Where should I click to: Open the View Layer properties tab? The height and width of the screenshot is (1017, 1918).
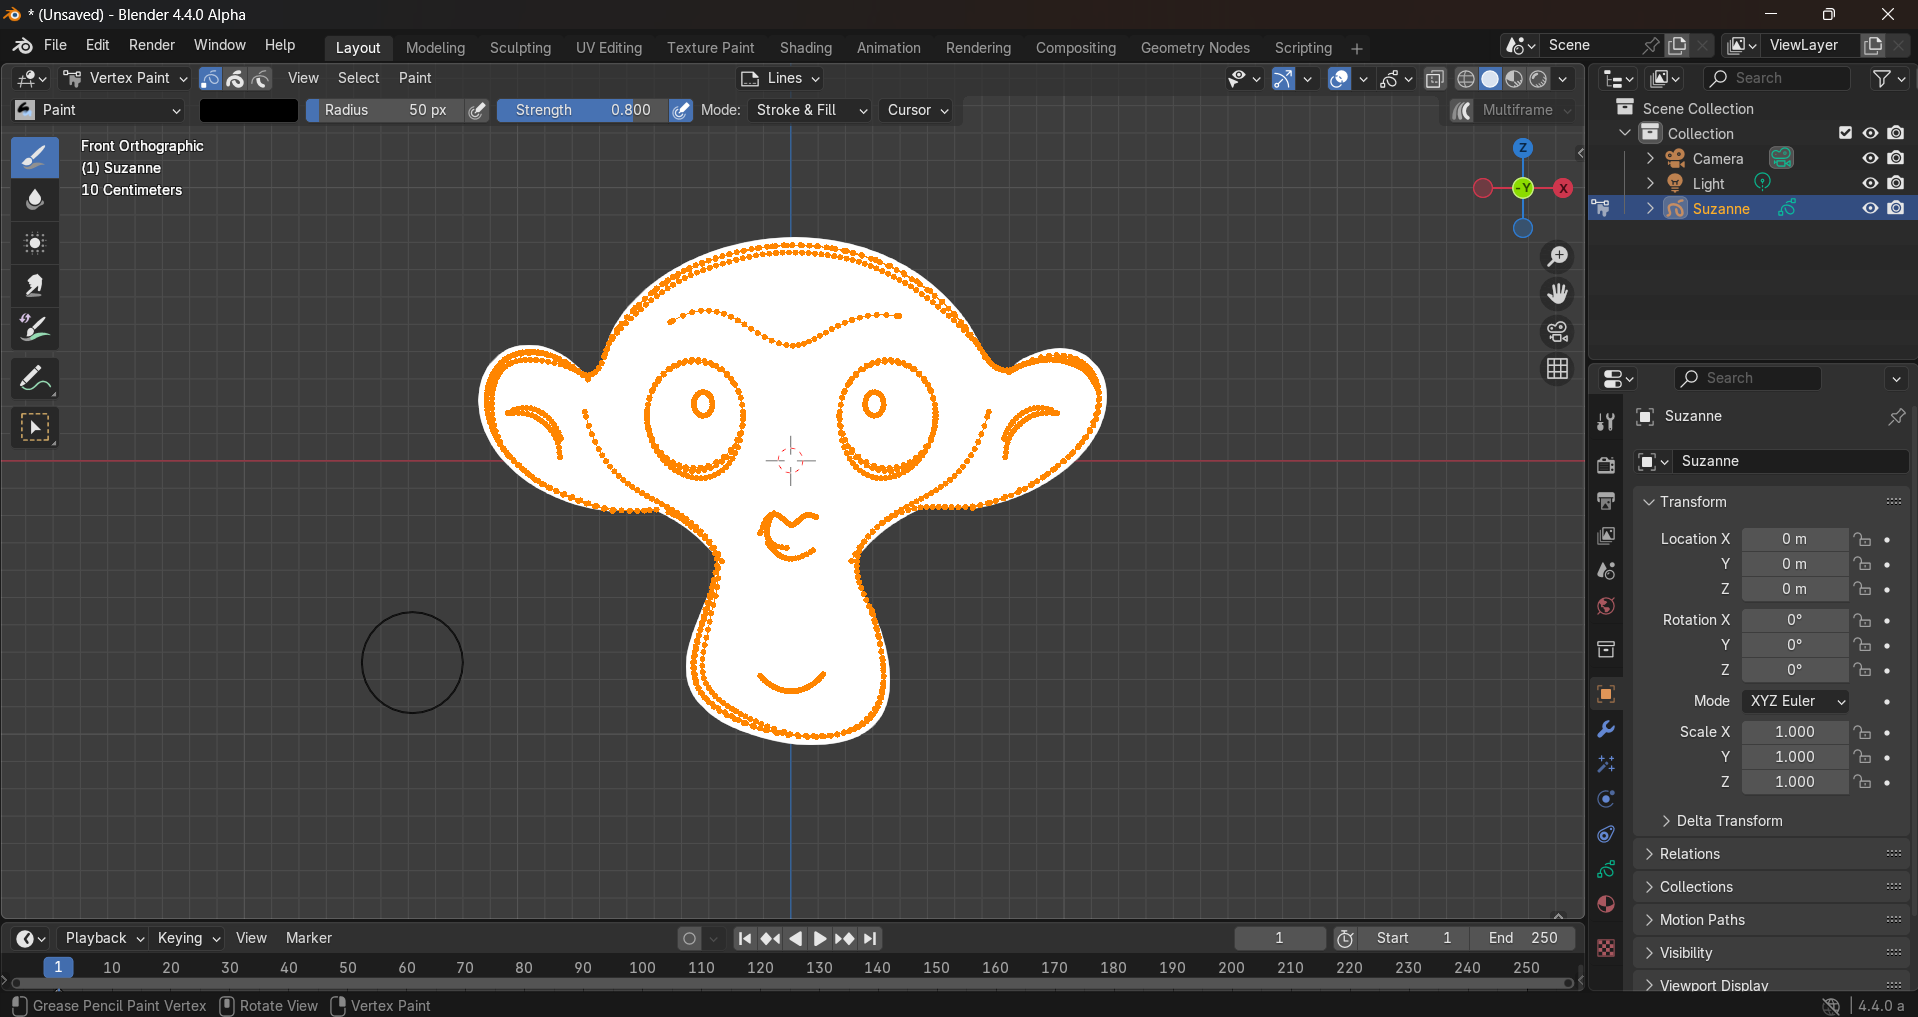tap(1606, 536)
